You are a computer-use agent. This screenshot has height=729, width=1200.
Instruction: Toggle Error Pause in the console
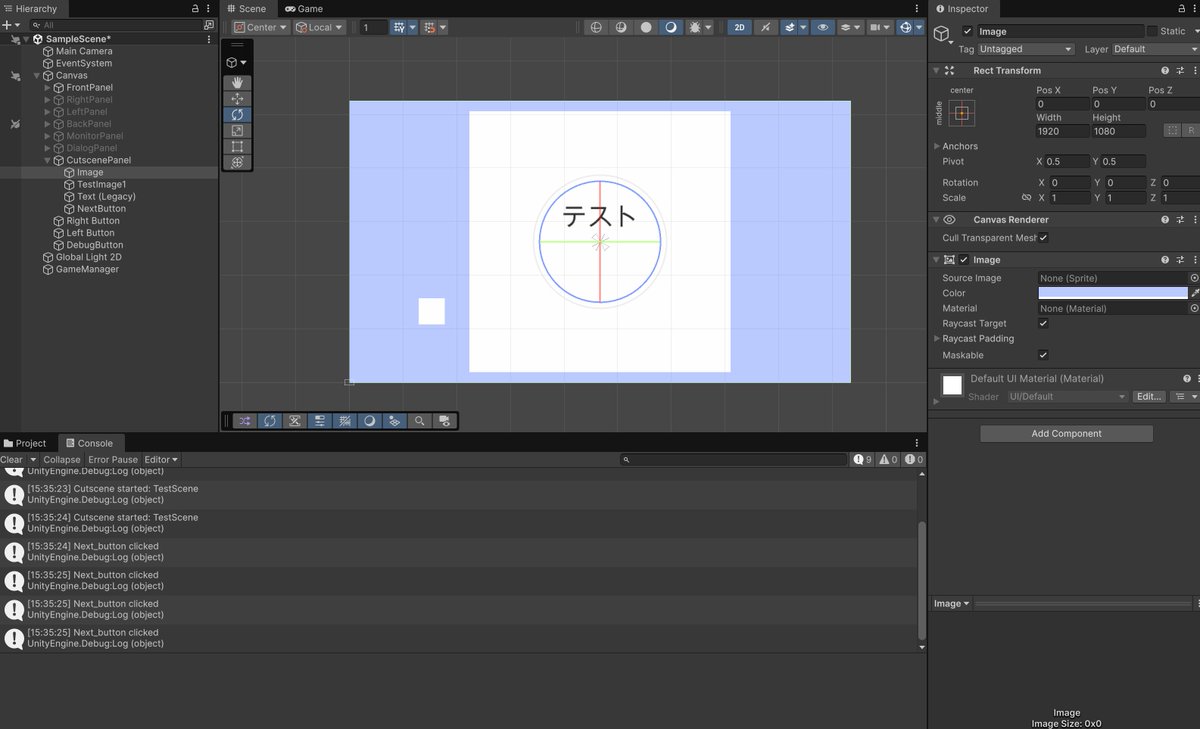pyautogui.click(x=113, y=460)
